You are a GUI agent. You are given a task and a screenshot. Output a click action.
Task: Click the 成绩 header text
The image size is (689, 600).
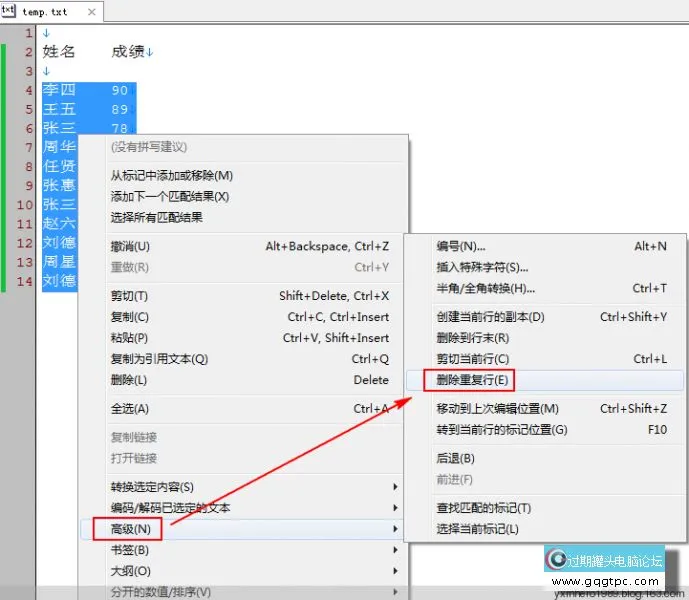[x=127, y=52]
